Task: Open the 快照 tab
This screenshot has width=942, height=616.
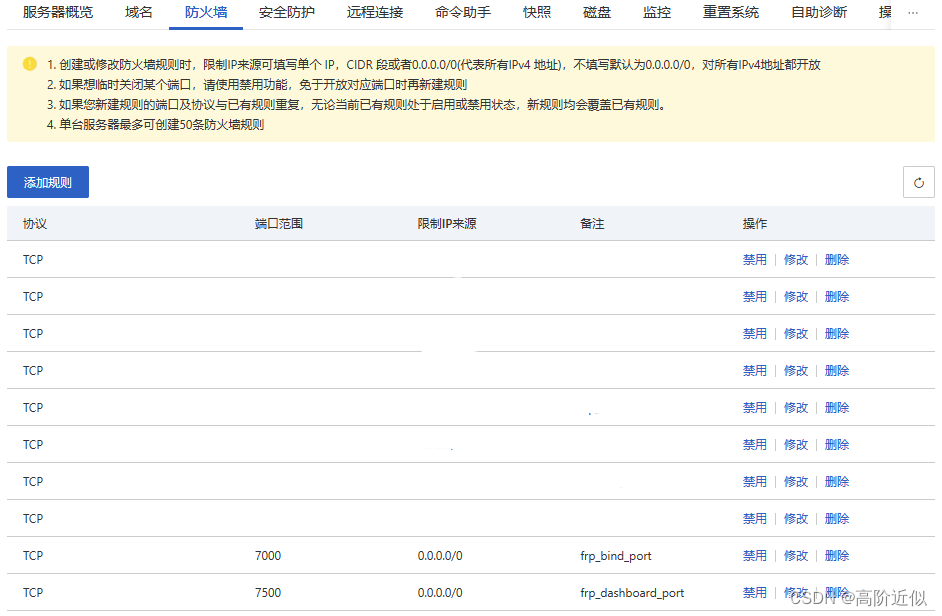Action: [x=536, y=12]
